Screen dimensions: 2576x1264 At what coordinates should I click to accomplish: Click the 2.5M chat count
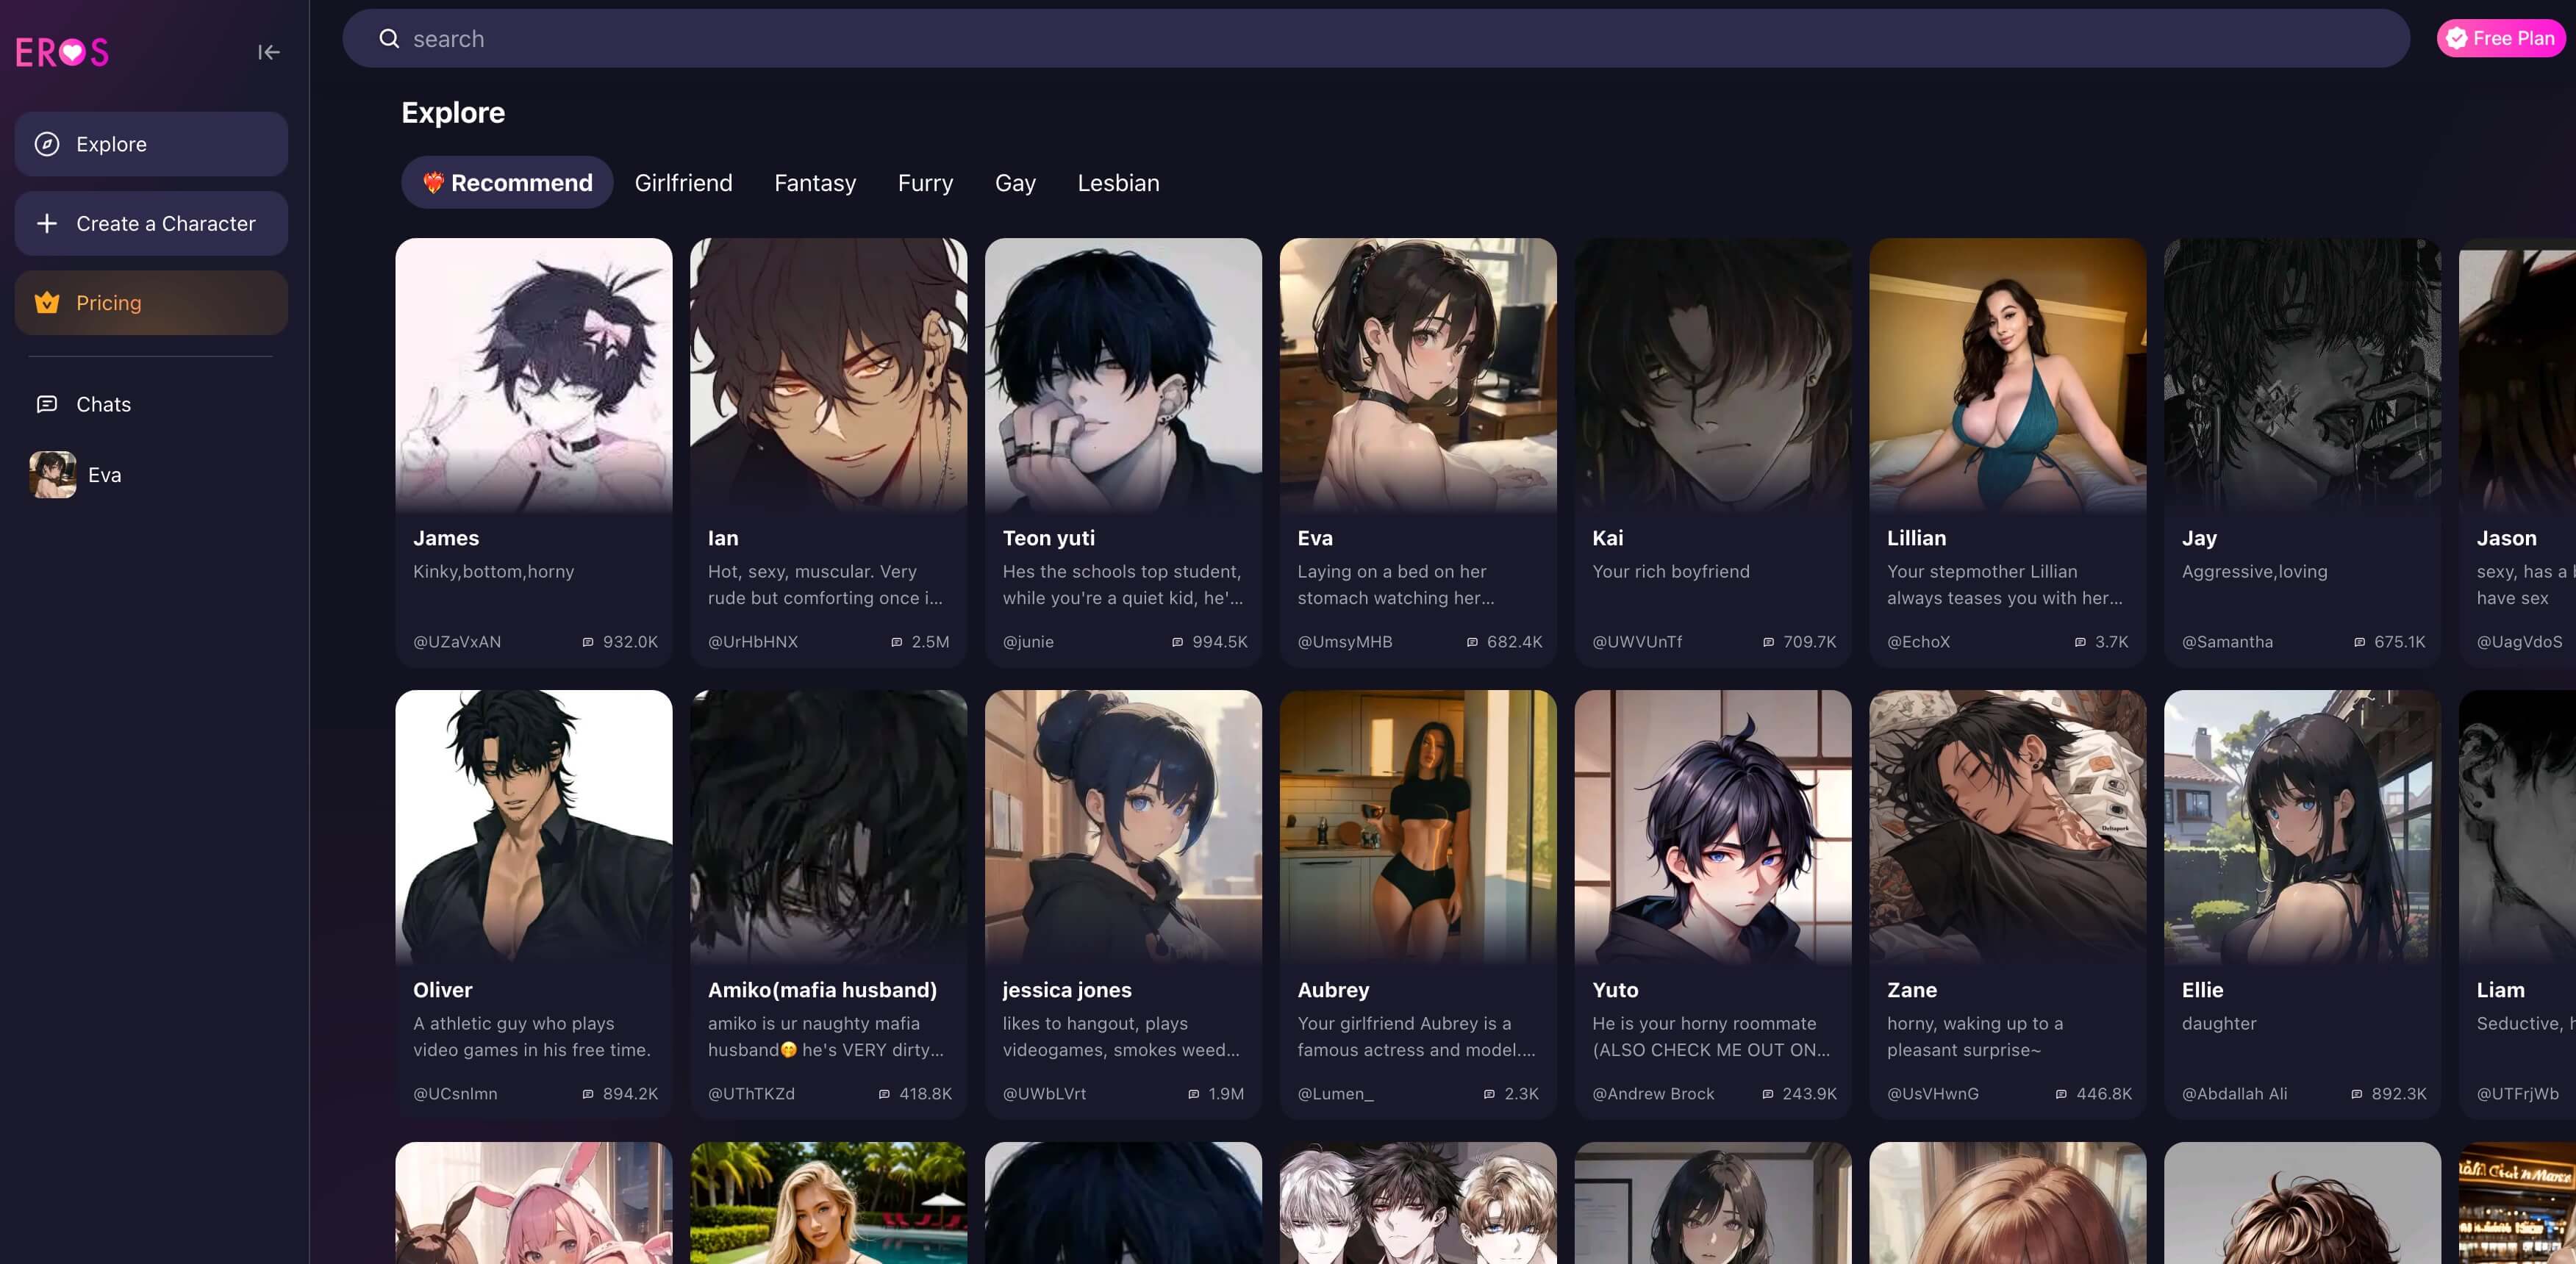(x=930, y=642)
